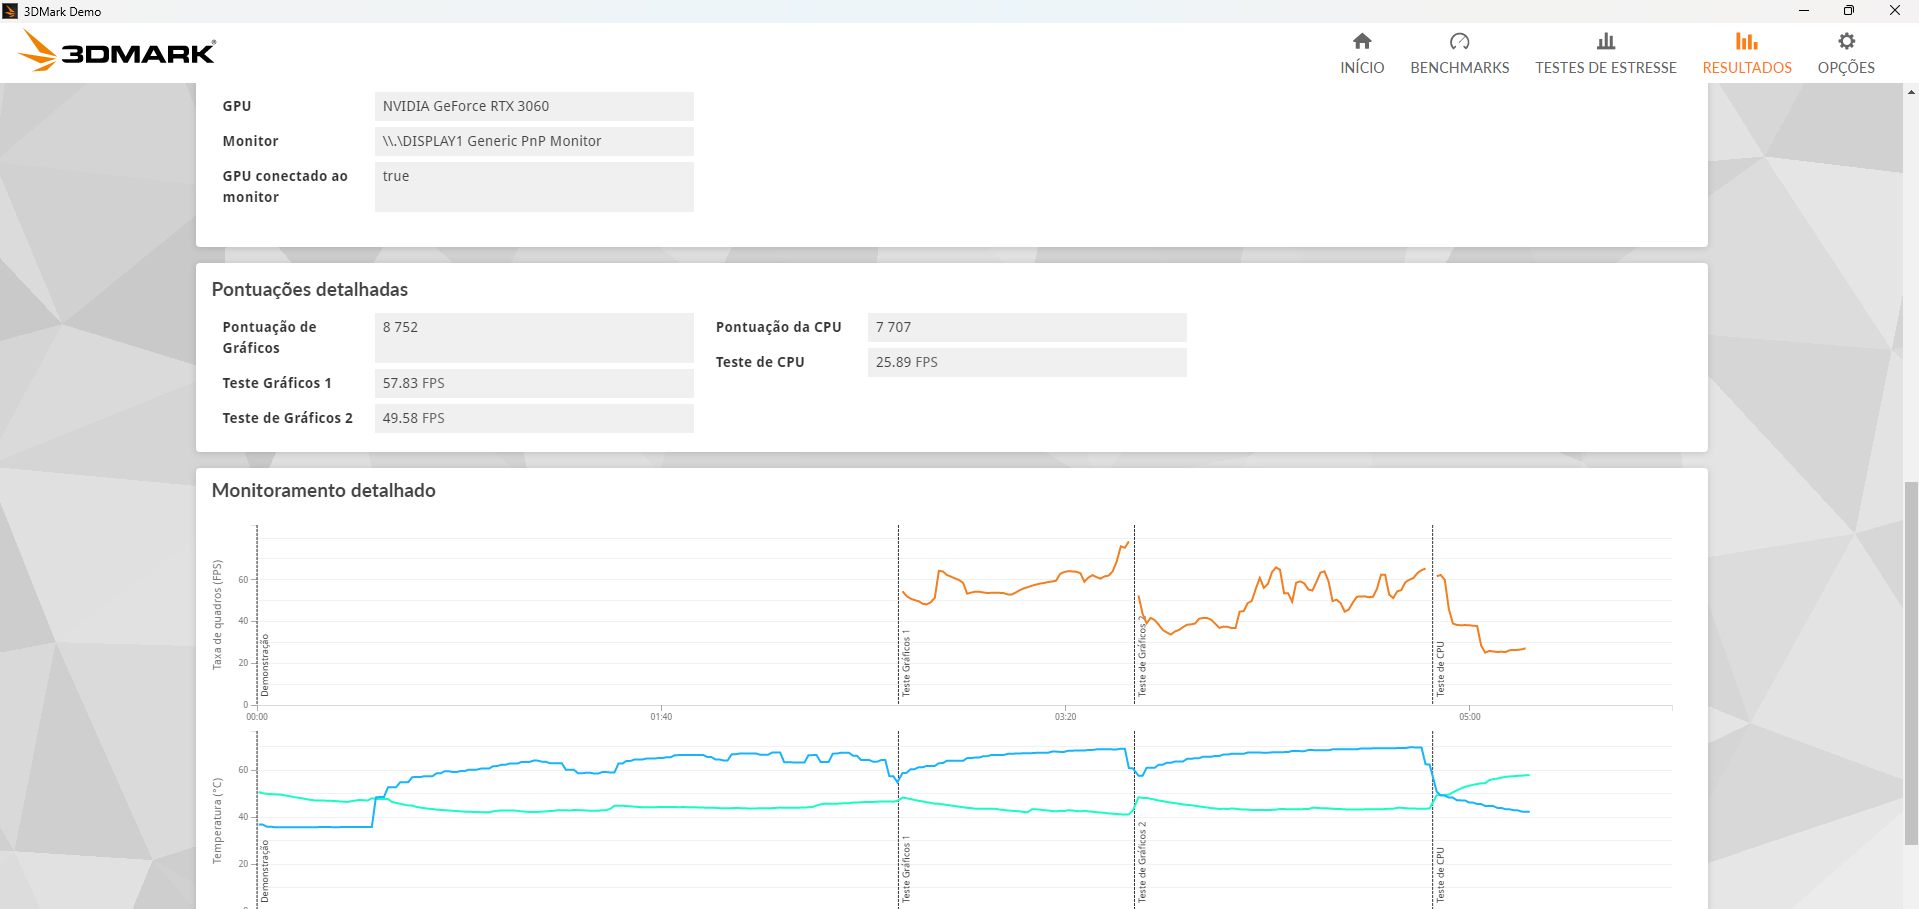Viewport: 1919px width, 909px height.
Task: Click the 'Teste Gráficos 1' label
Action: click(277, 383)
